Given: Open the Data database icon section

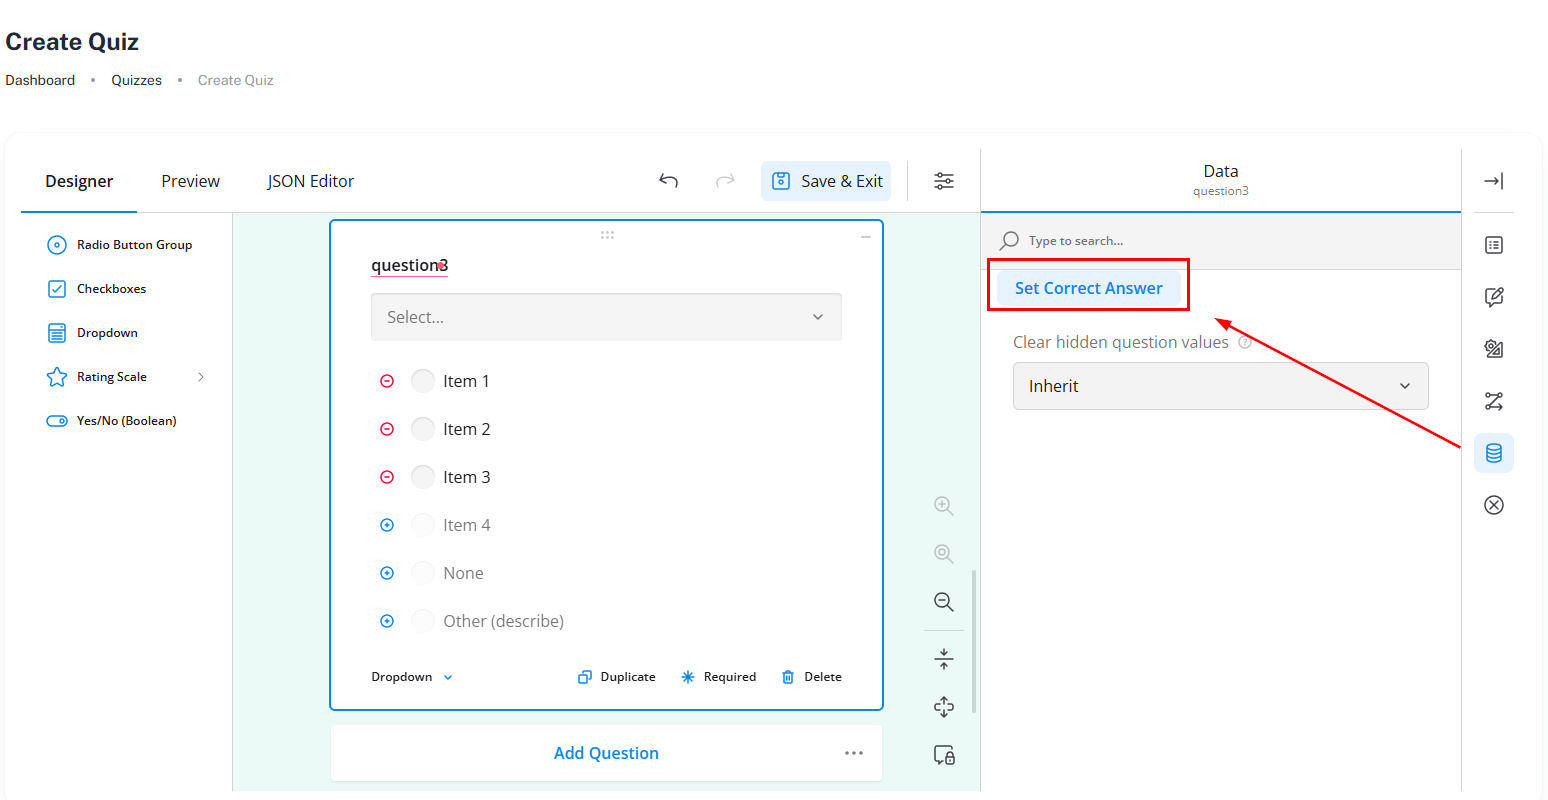Looking at the screenshot, I should point(1493,453).
